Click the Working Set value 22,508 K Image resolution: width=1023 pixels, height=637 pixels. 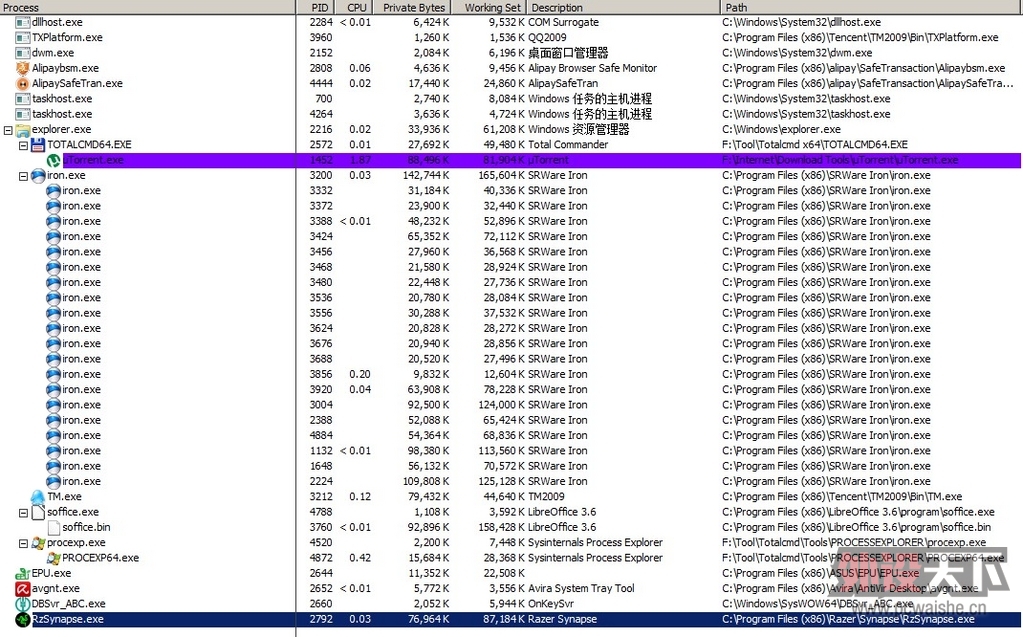coord(504,573)
